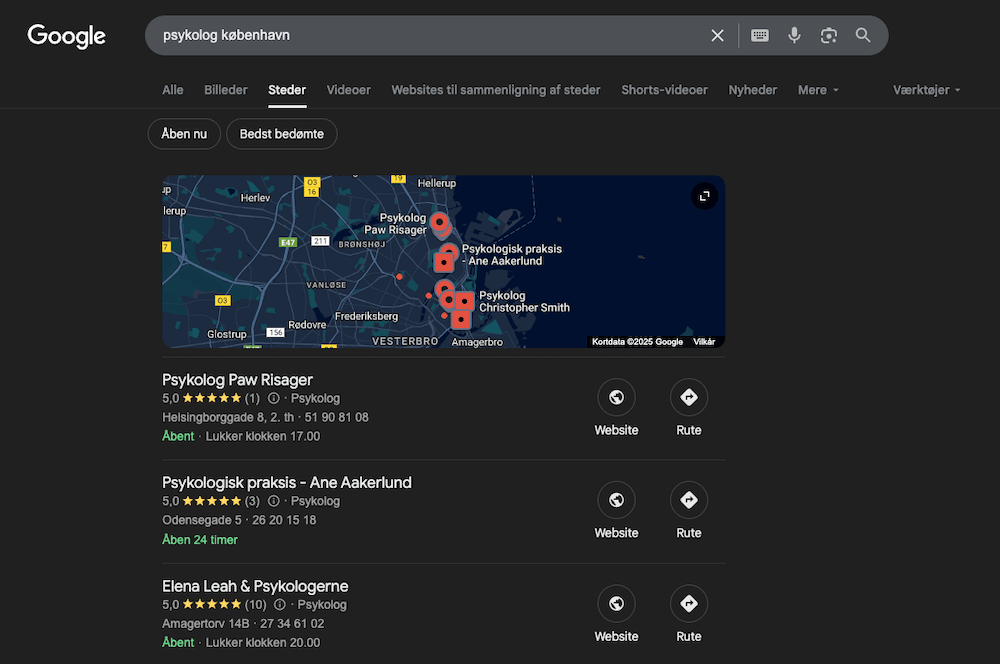Switch to the Nyheder tab
This screenshot has height=664, width=1000.
pyautogui.click(x=753, y=90)
